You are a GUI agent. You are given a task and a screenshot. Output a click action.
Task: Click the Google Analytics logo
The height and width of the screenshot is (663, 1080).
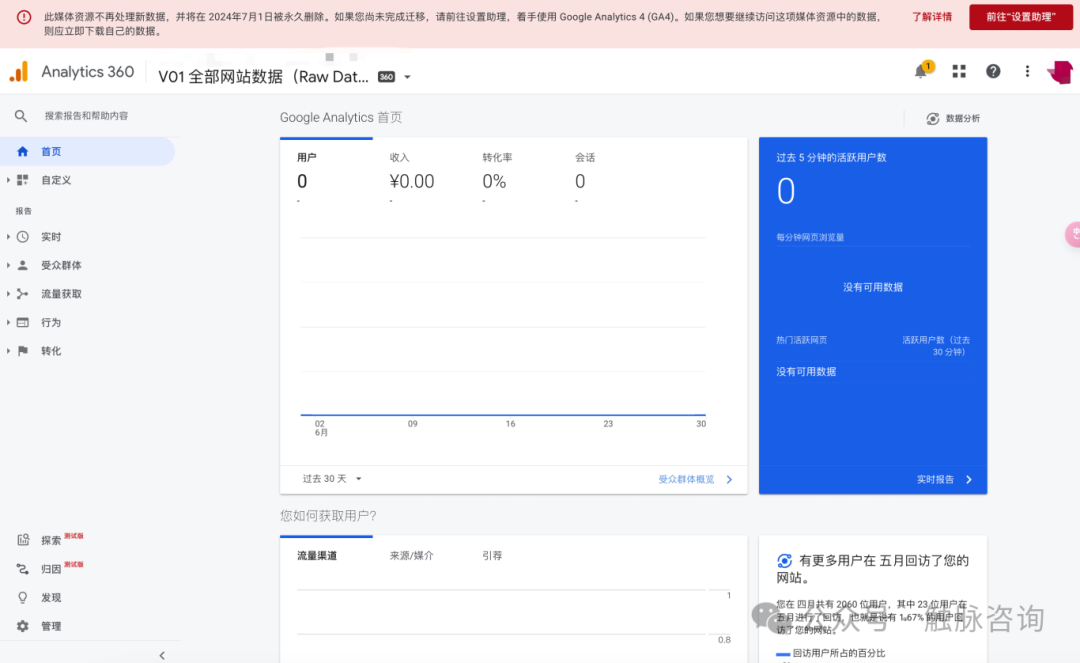19,72
